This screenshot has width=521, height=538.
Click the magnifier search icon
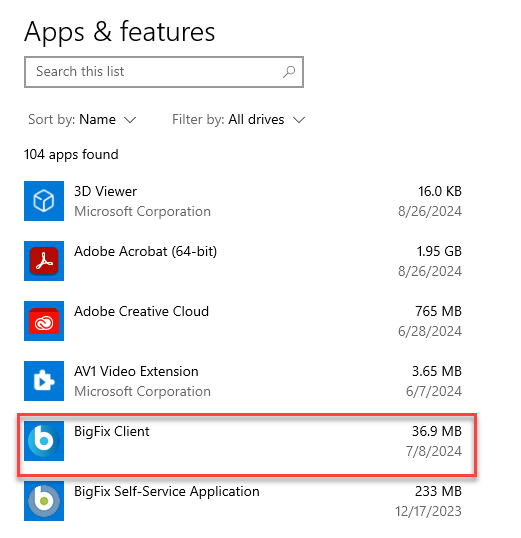click(x=289, y=72)
